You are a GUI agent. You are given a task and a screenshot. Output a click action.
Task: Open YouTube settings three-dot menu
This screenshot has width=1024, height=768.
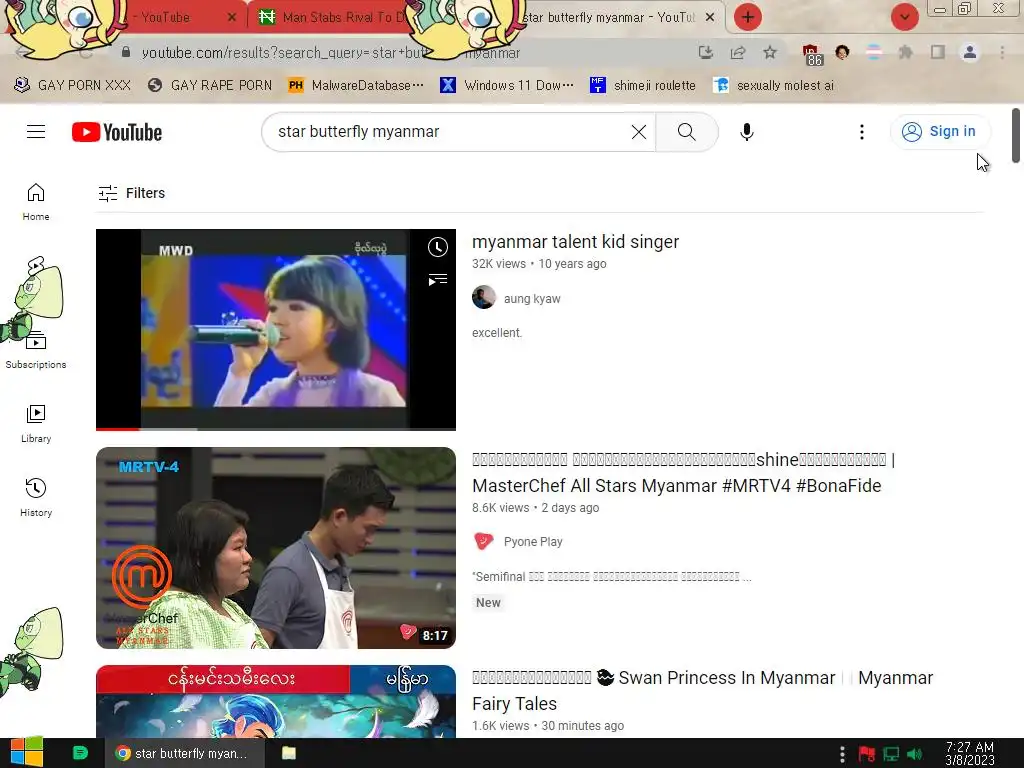coord(861,132)
